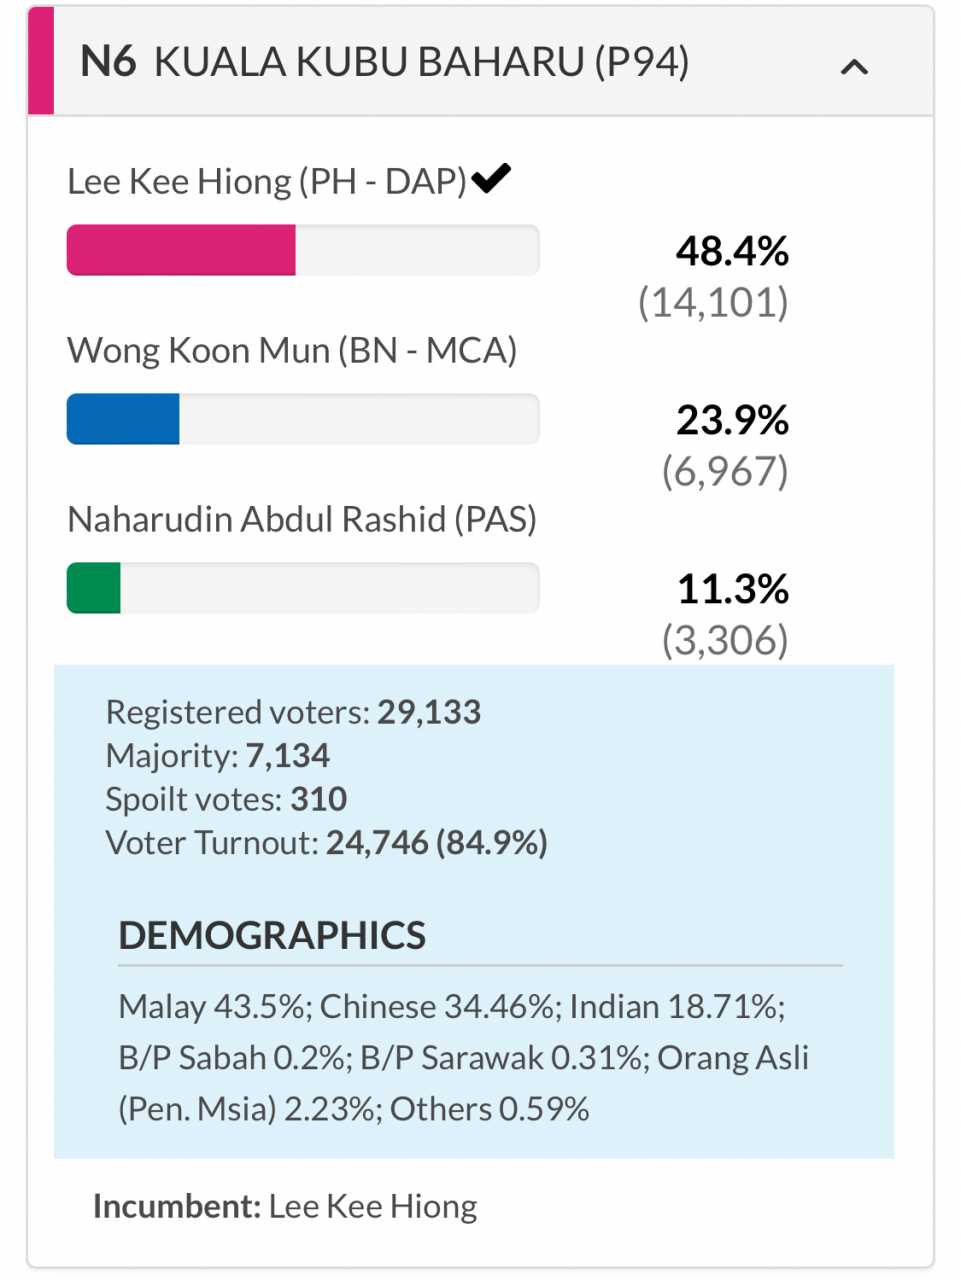Click the Spoilt votes 310 line
This screenshot has height=1280, width=961.
coord(226,799)
